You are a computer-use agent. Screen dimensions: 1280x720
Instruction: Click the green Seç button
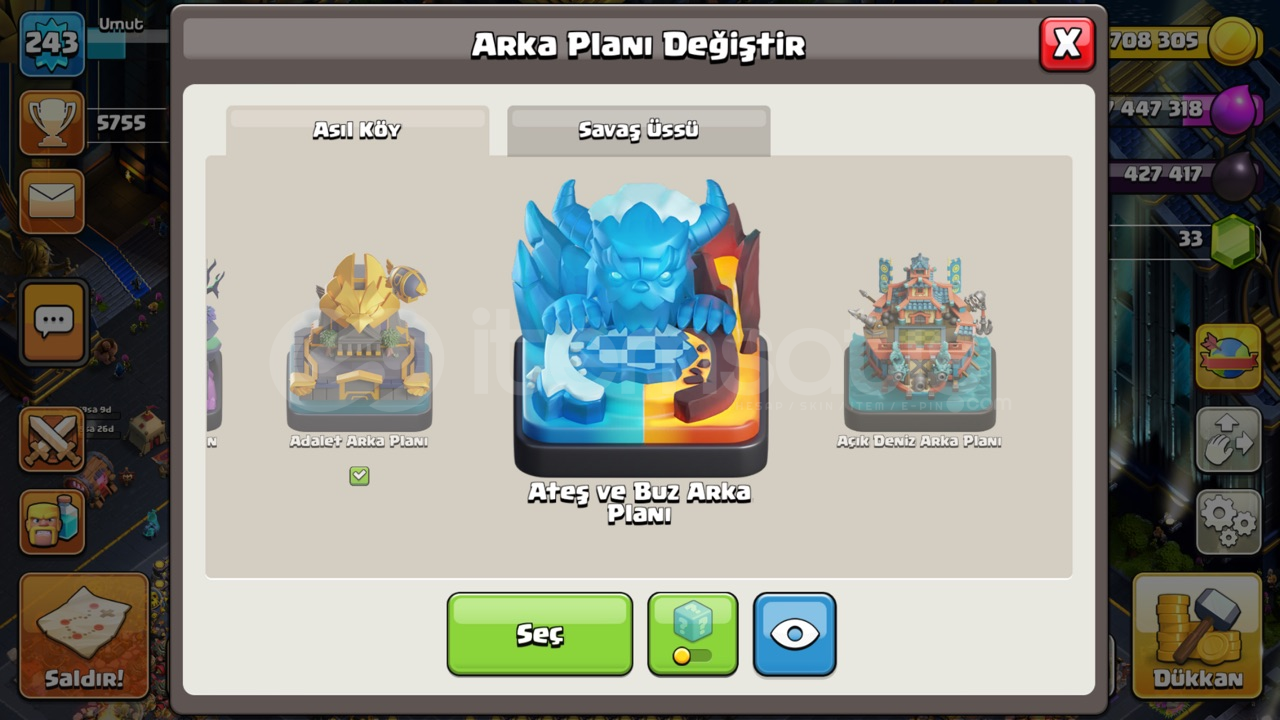(540, 634)
